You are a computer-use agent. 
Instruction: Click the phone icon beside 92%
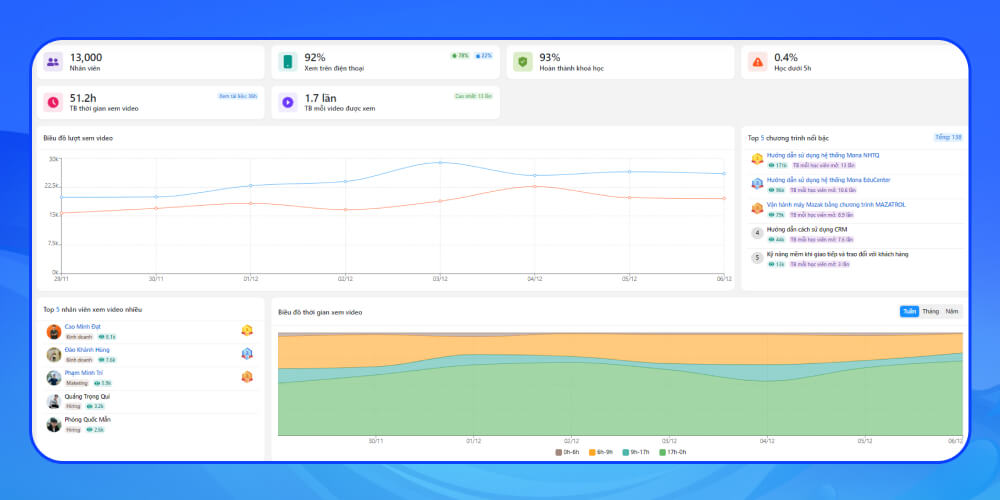pyautogui.click(x=288, y=62)
